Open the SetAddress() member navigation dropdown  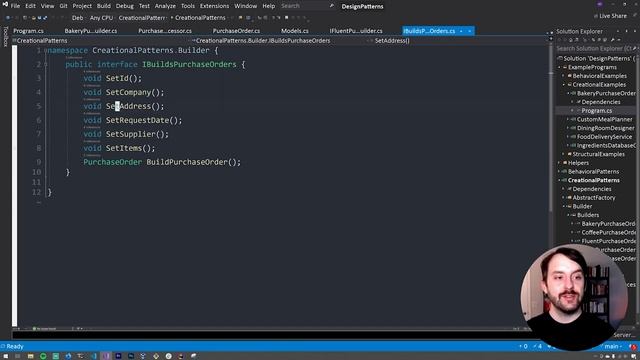[x=457, y=41]
